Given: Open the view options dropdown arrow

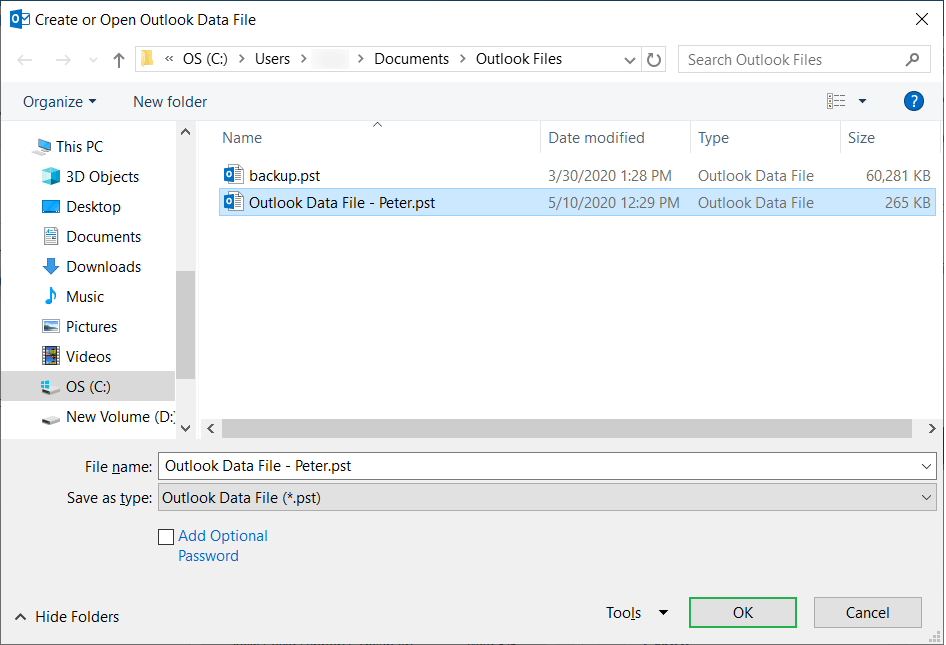Looking at the screenshot, I should click(x=863, y=101).
